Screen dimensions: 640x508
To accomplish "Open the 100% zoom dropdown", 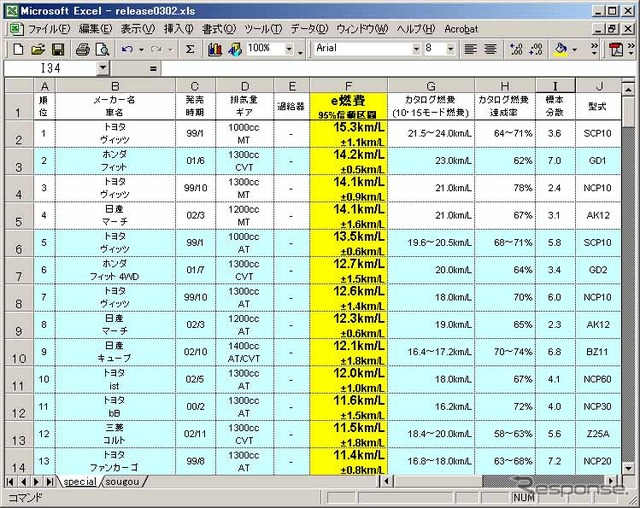I will pyautogui.click(x=289, y=49).
